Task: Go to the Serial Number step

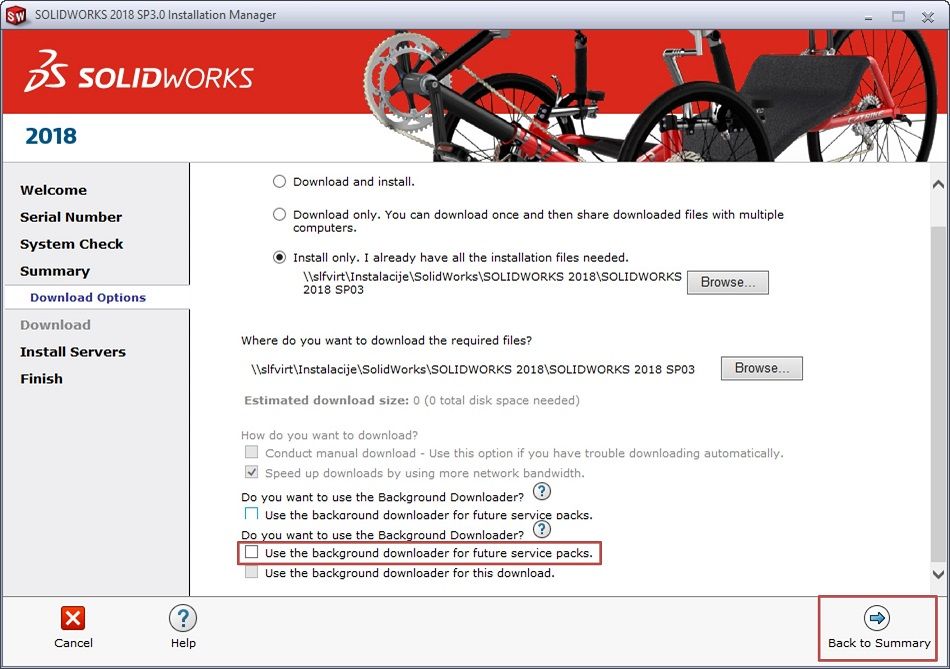Action: tap(71, 217)
